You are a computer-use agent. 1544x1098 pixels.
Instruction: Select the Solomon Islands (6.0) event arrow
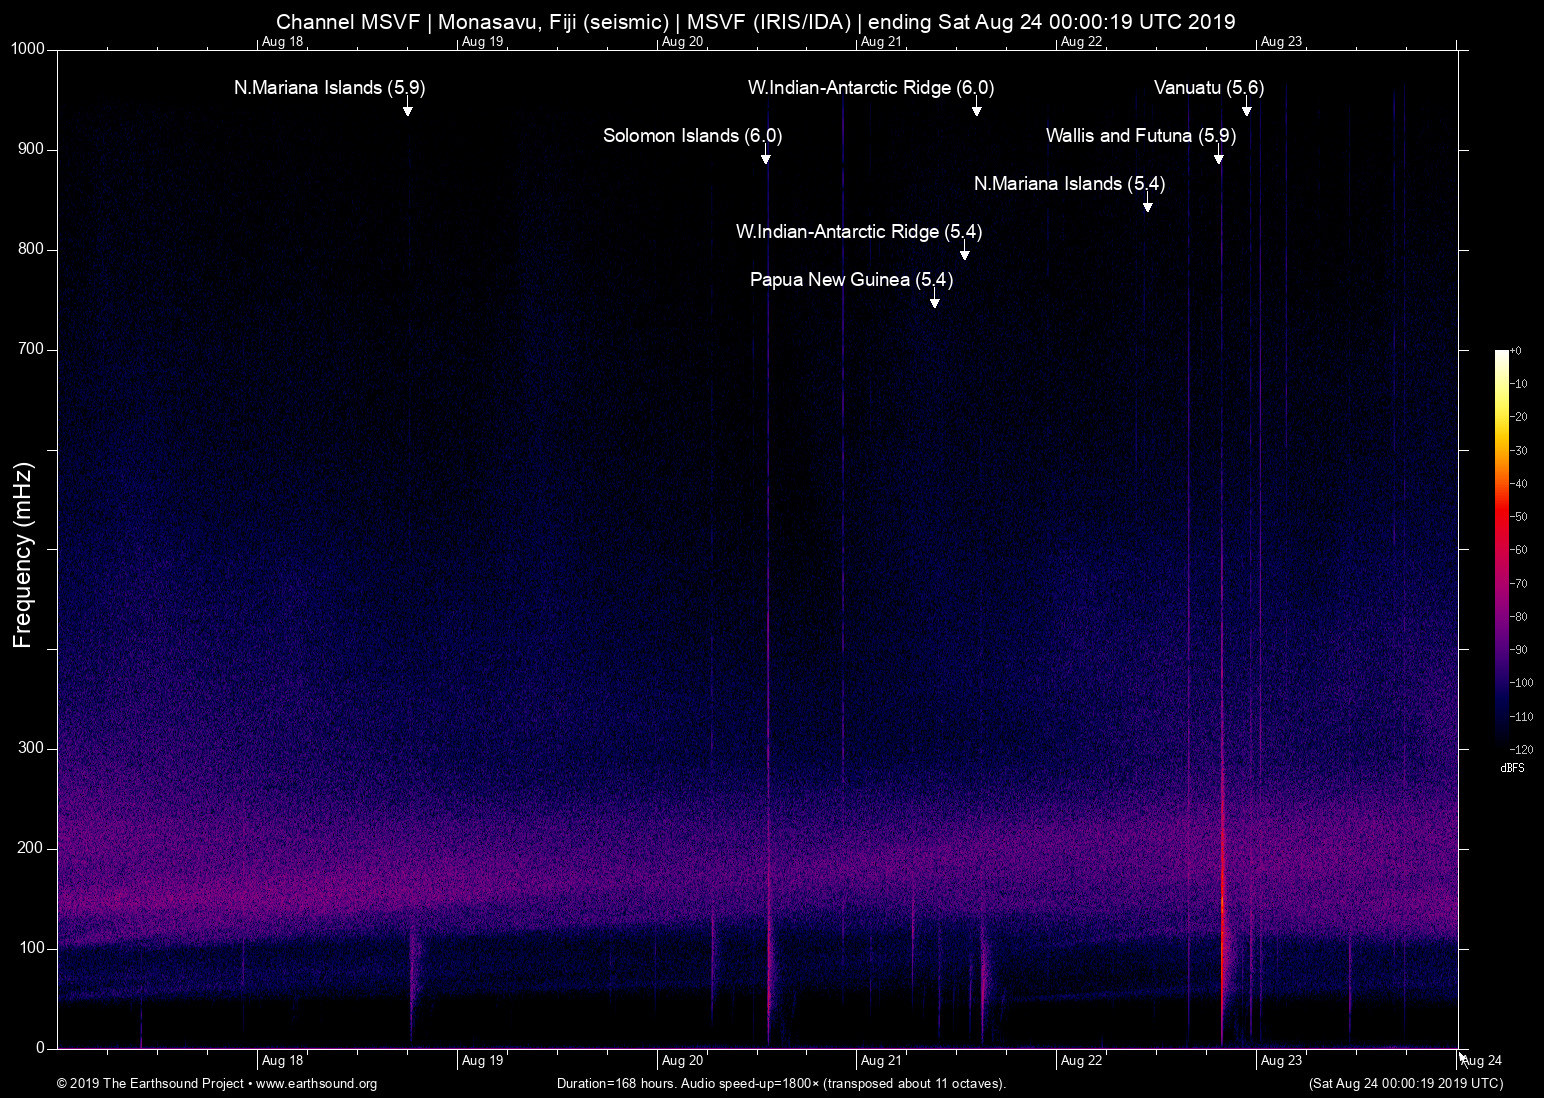(766, 156)
